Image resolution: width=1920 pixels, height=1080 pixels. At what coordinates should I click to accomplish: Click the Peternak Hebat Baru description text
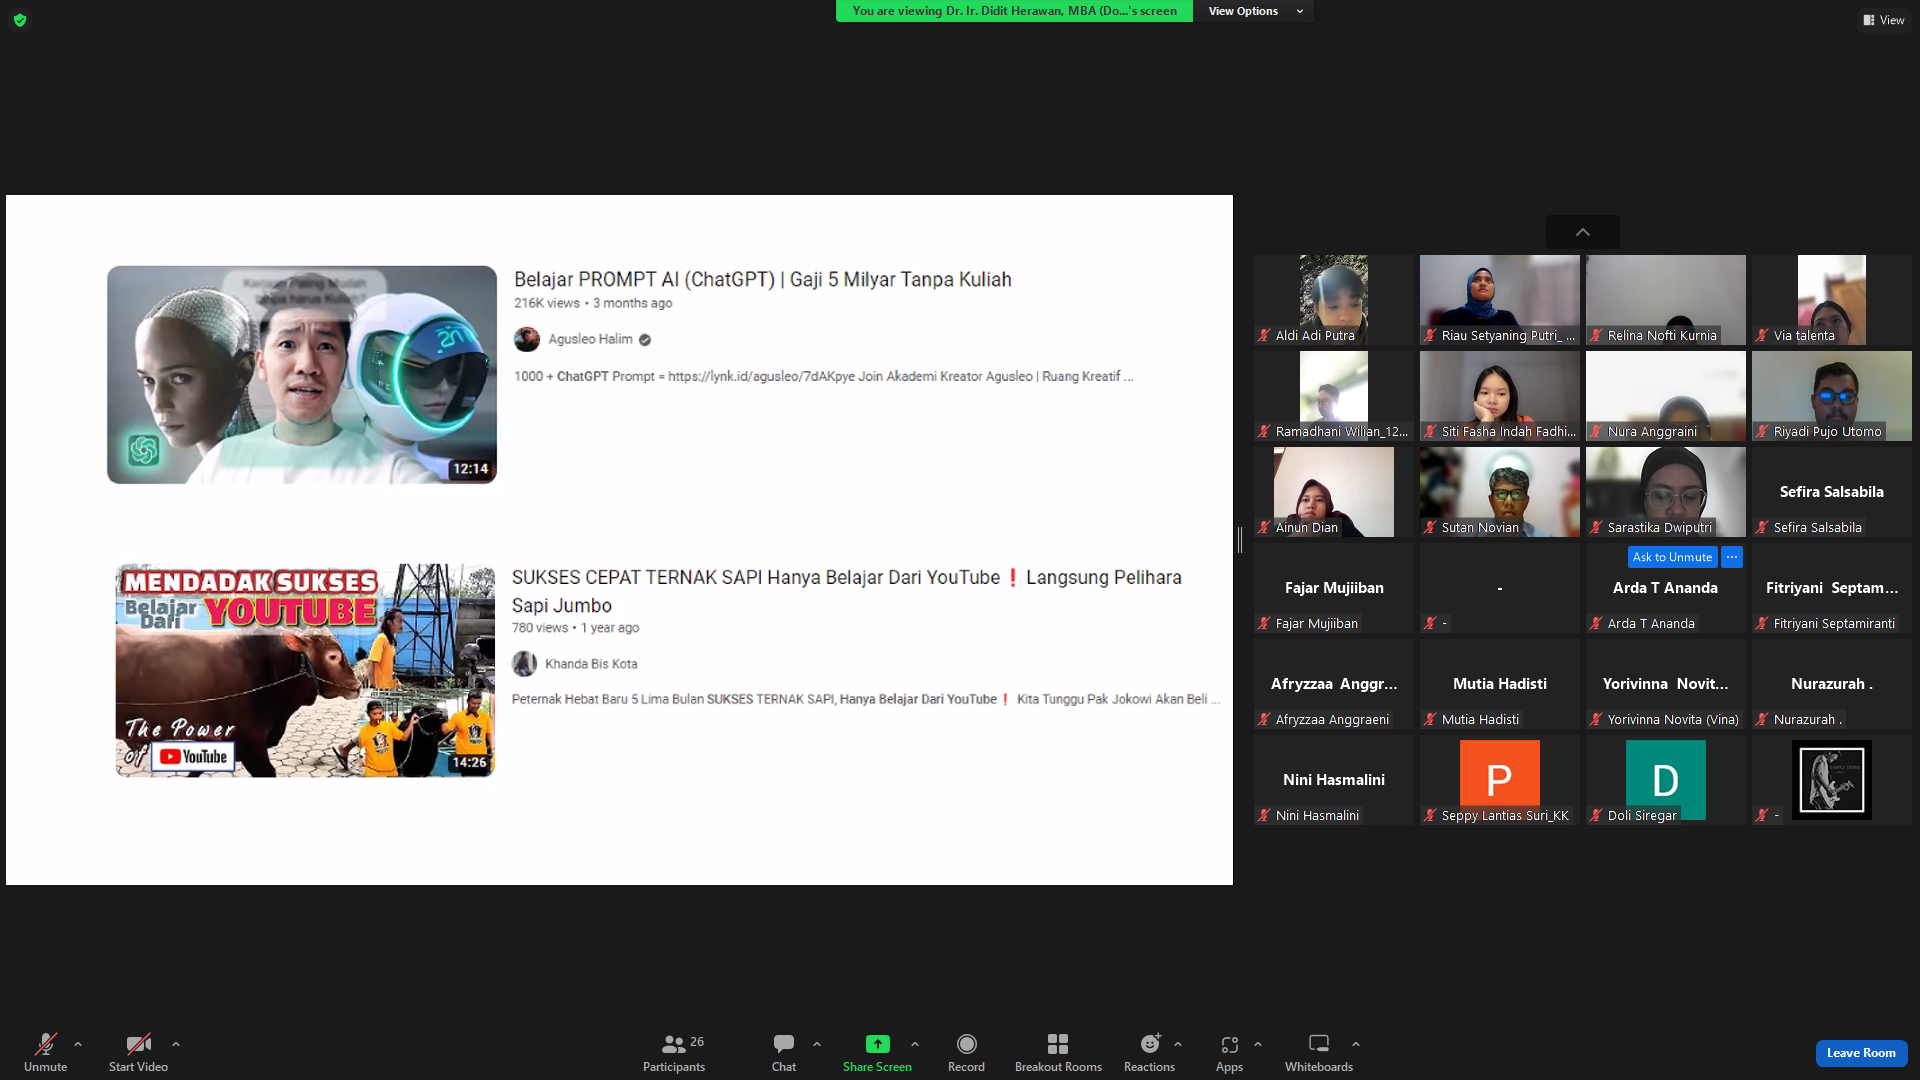click(866, 699)
